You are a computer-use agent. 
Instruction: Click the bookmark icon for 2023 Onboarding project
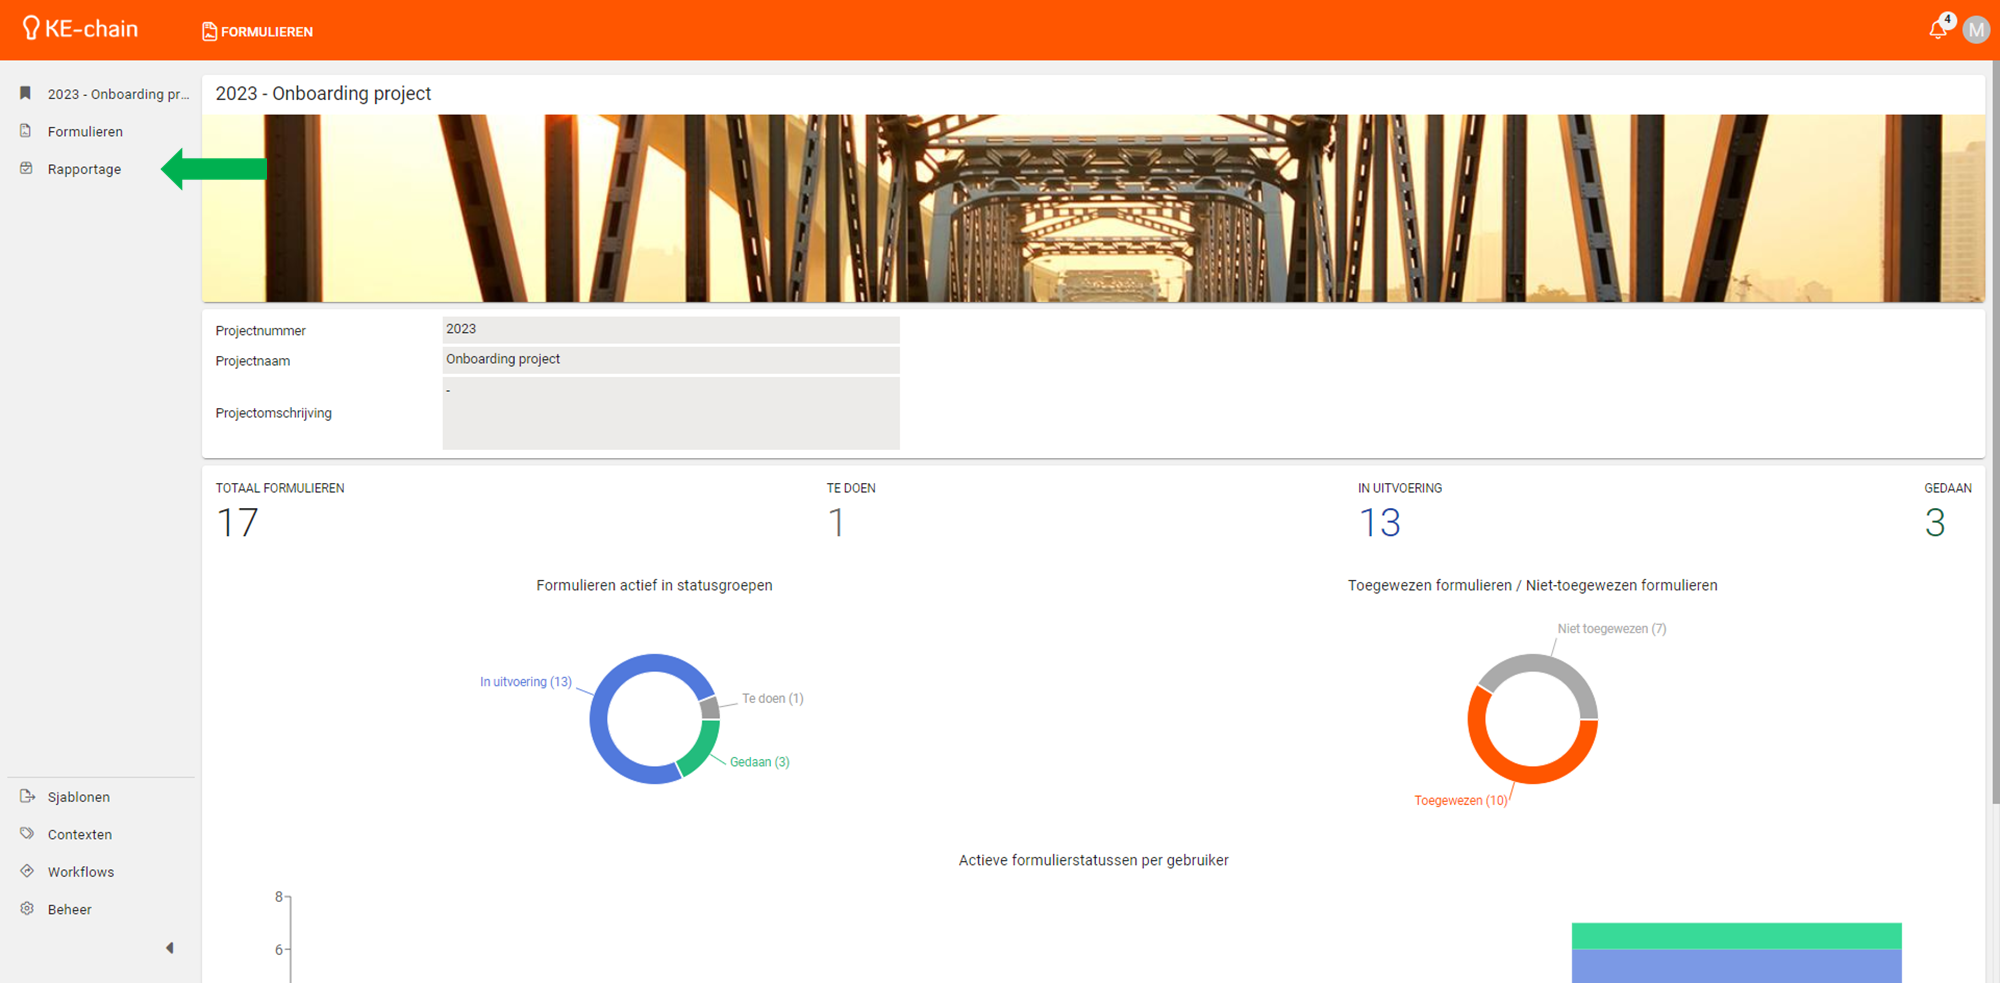[x=26, y=93]
